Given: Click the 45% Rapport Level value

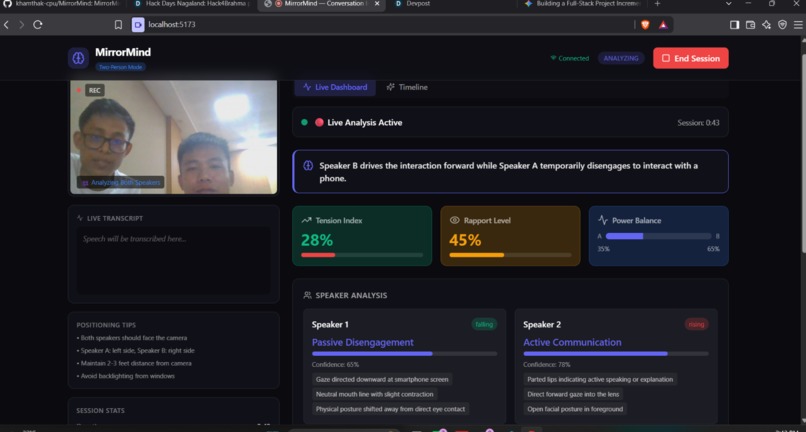Looking at the screenshot, I should (x=465, y=240).
